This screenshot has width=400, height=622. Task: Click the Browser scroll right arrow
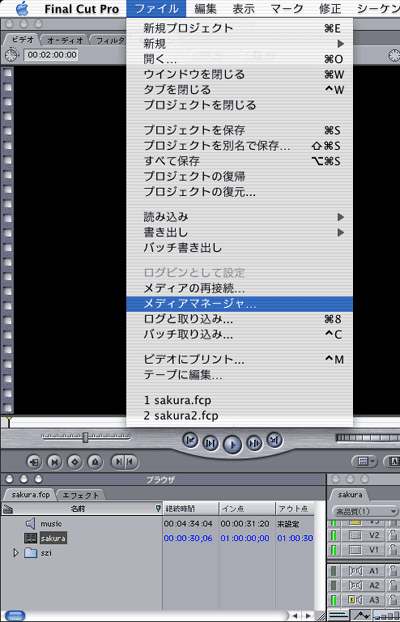[308, 616]
